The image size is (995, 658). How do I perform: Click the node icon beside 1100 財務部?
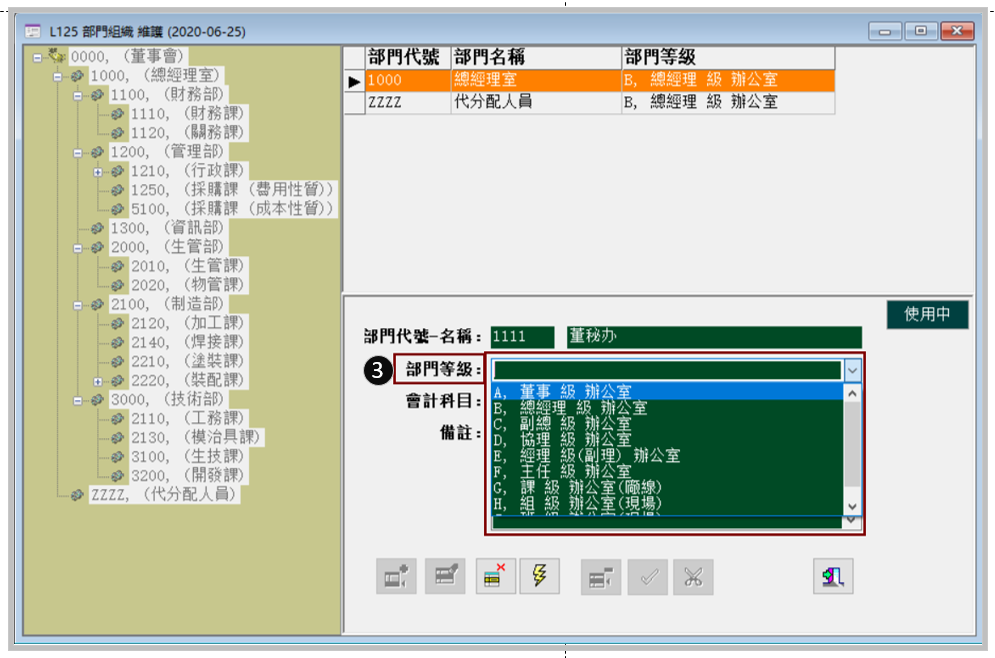[98, 95]
